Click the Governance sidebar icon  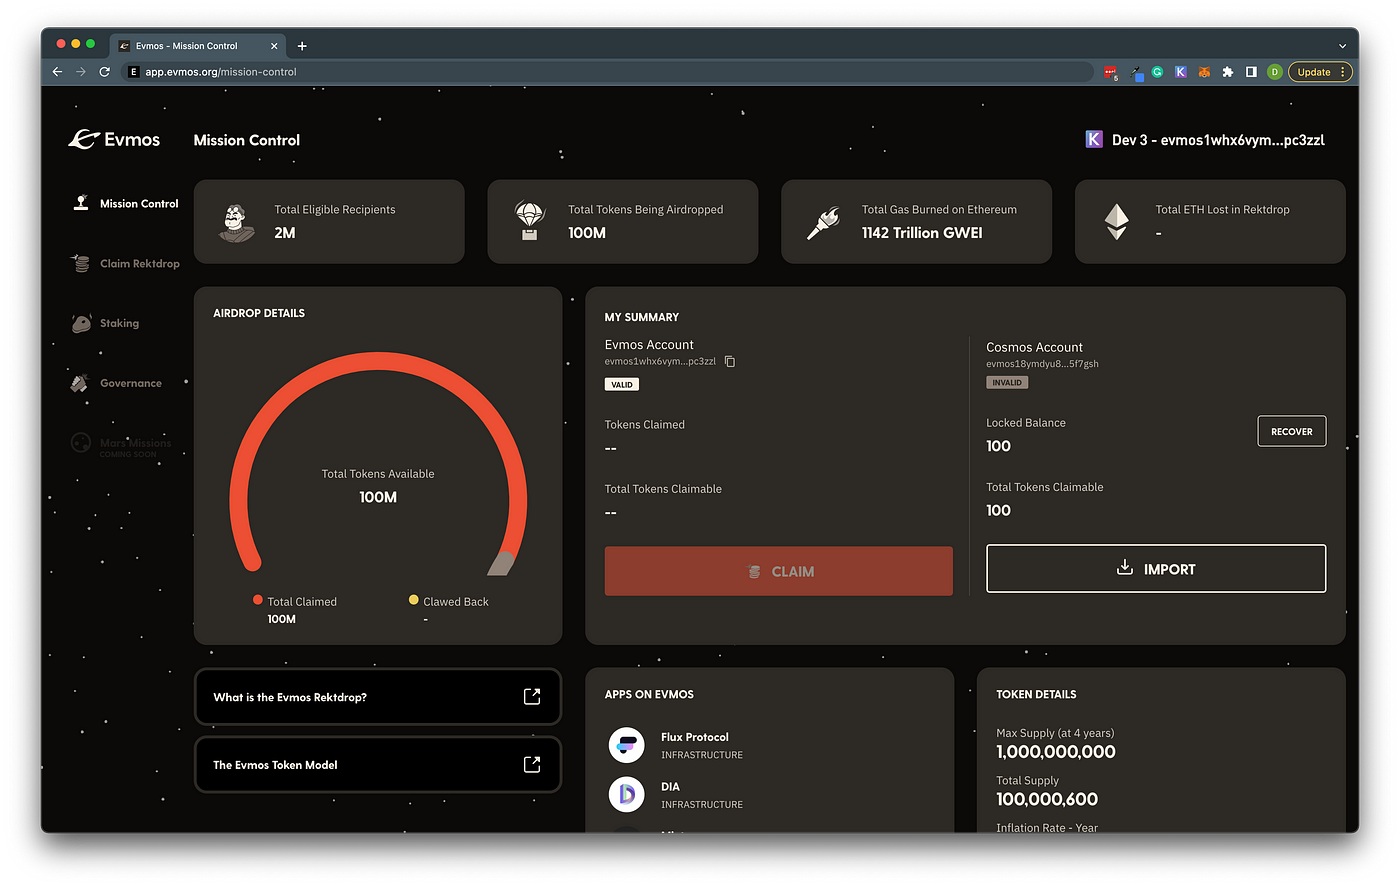[80, 383]
